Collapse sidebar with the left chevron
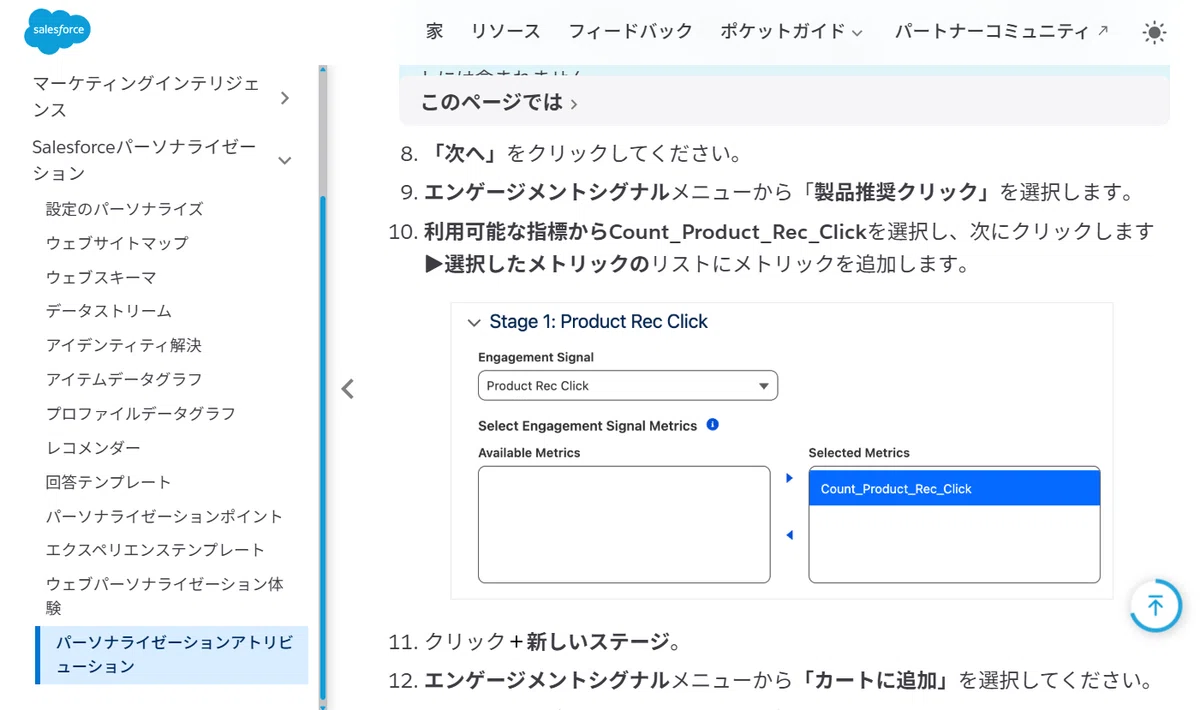This screenshot has width=1200, height=710. point(347,389)
